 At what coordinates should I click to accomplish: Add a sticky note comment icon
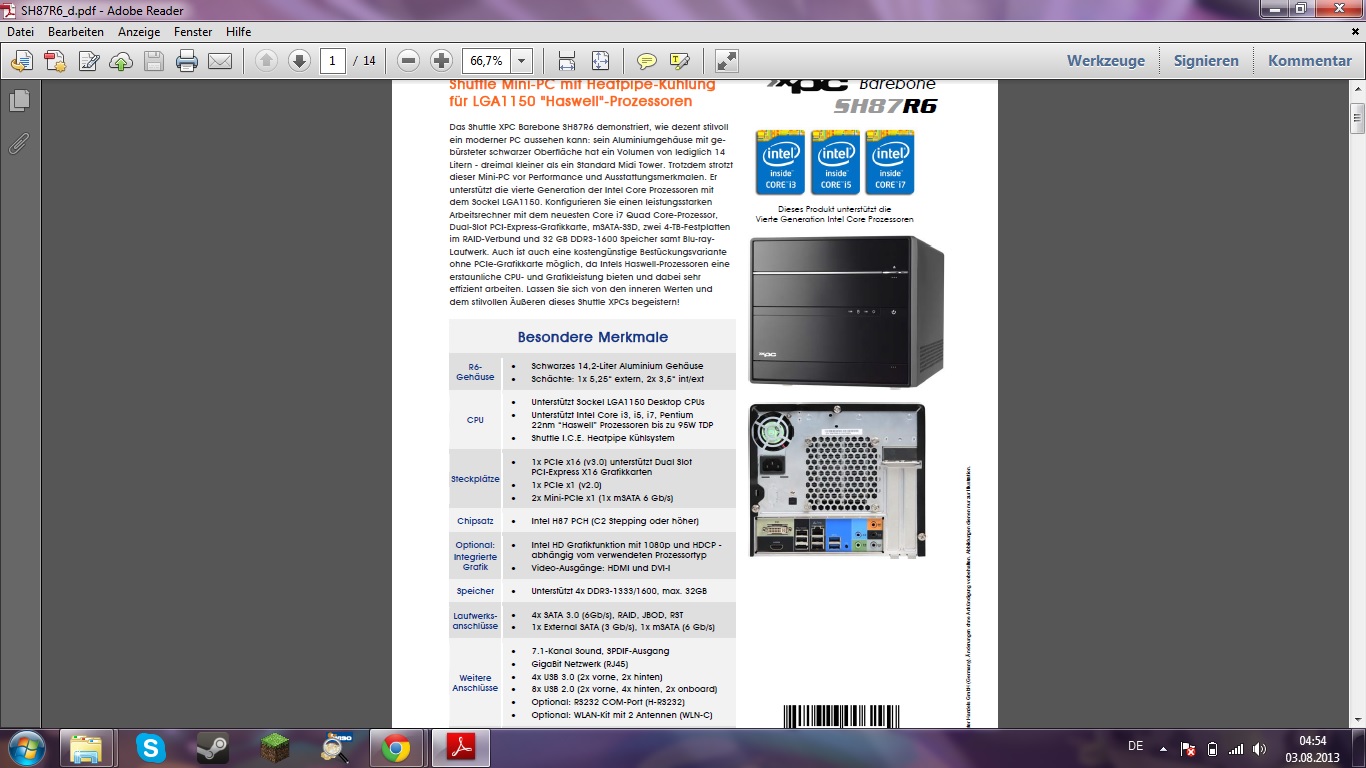(x=647, y=61)
